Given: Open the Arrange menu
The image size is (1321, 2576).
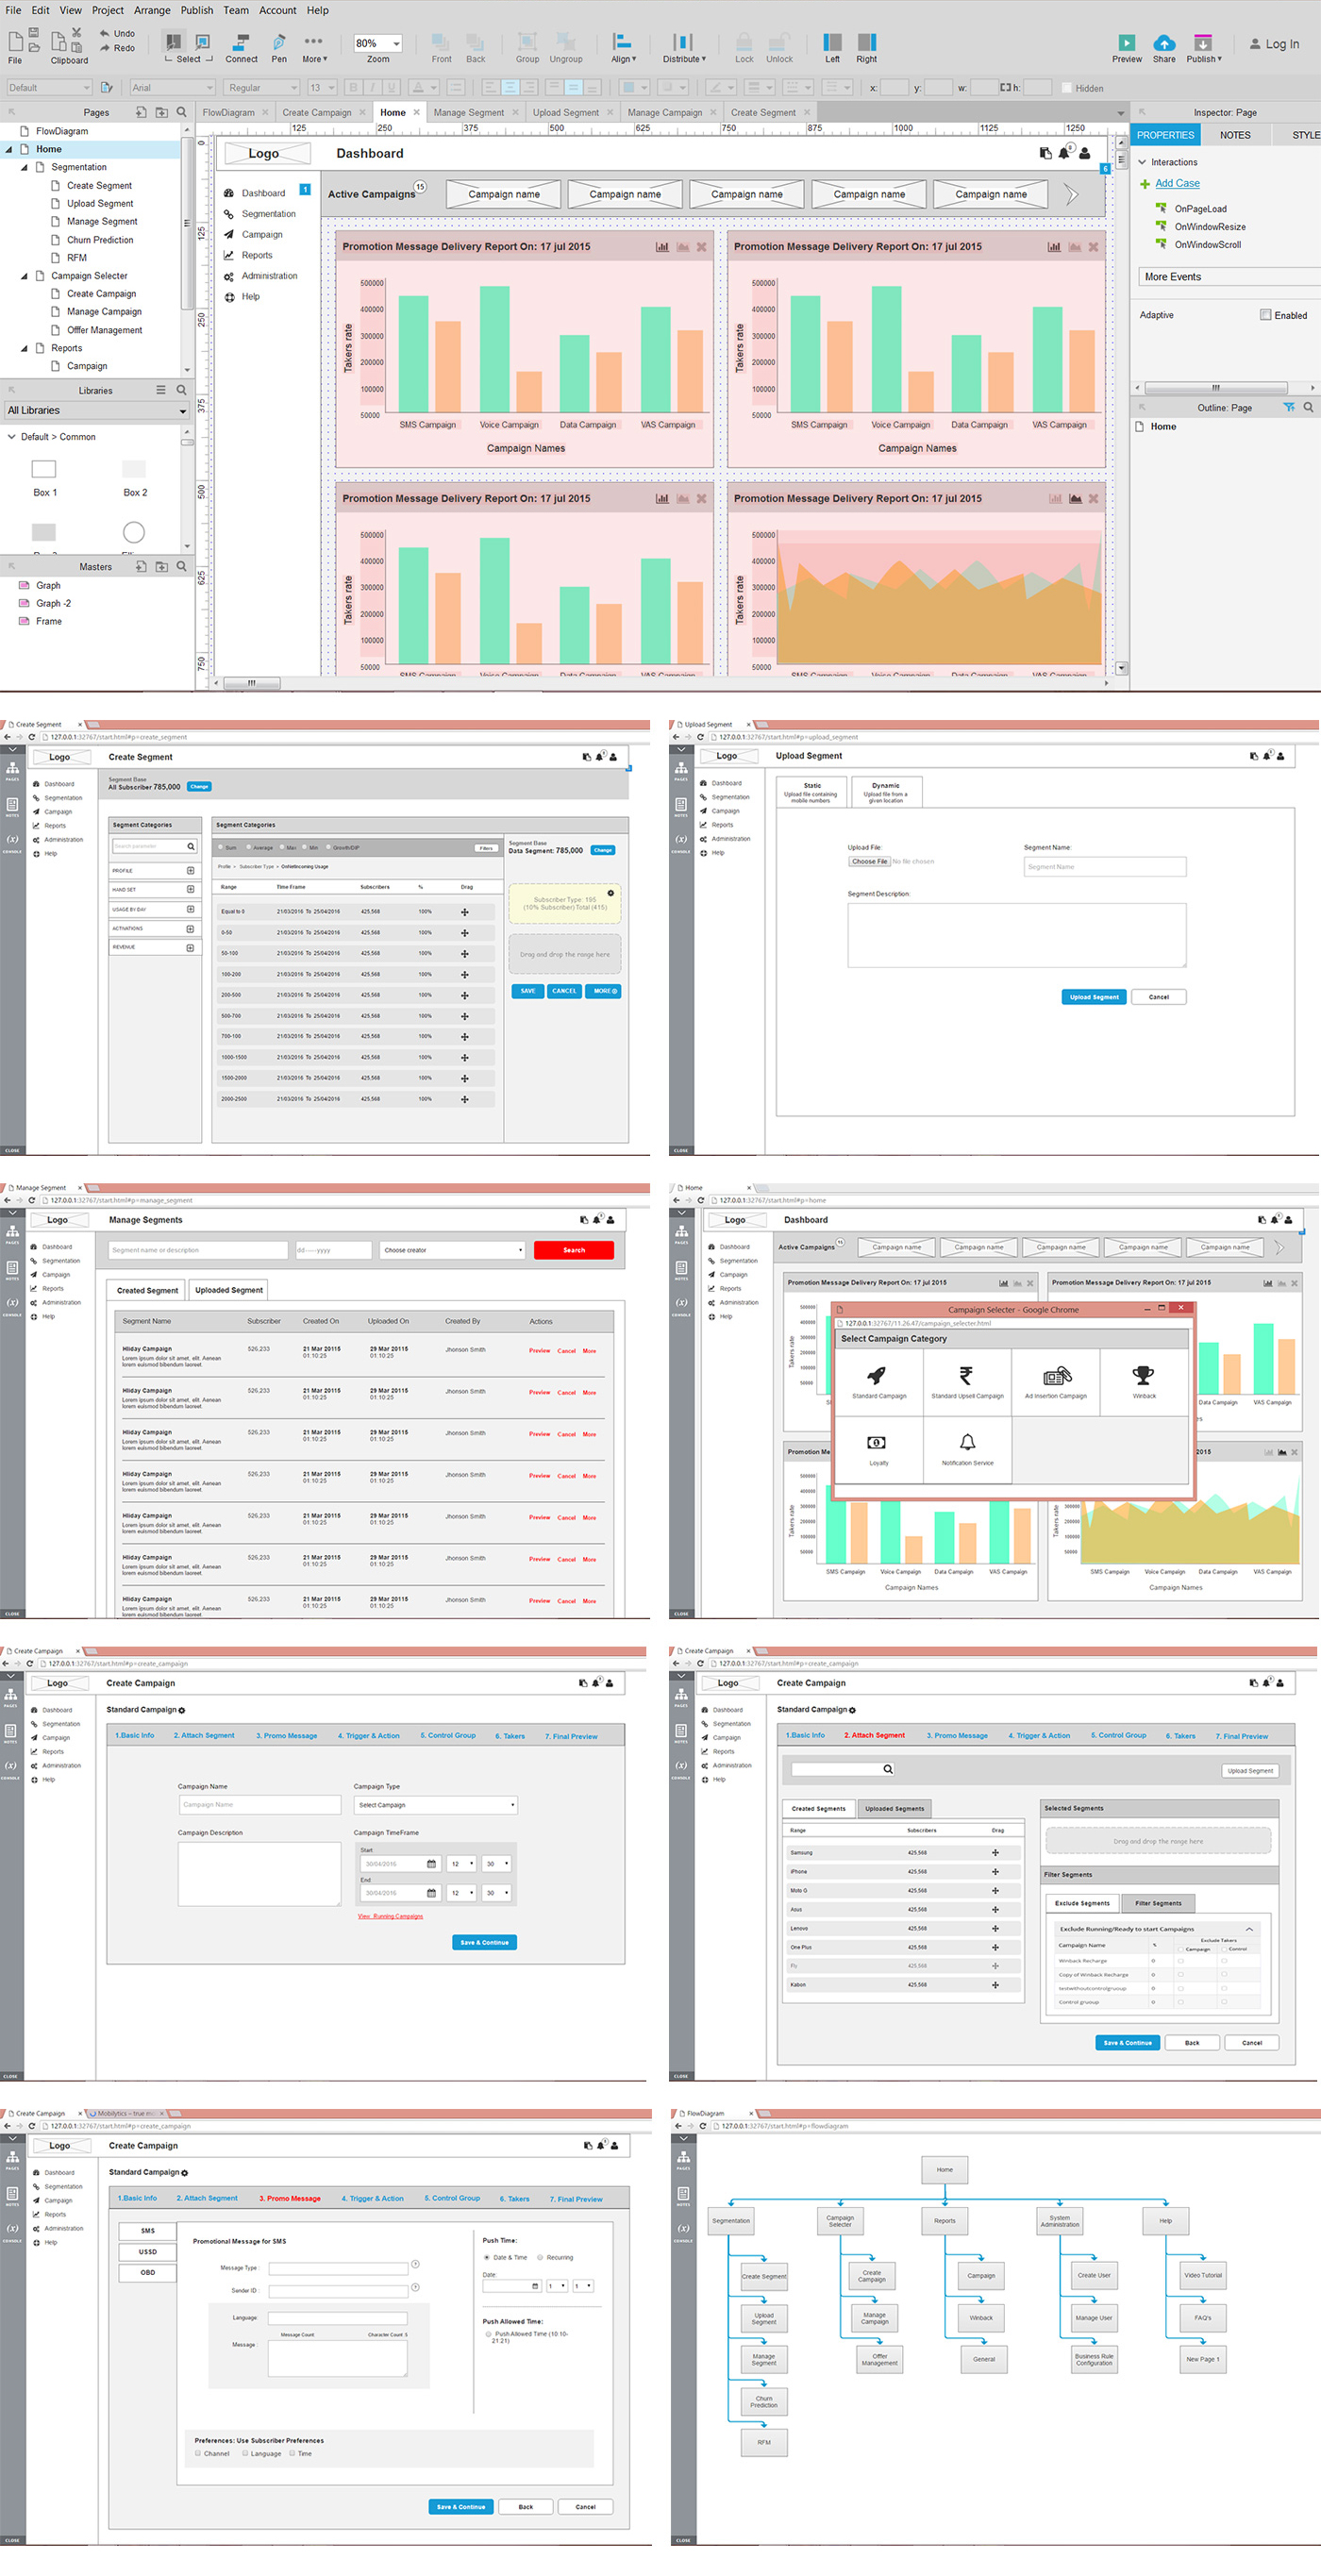Looking at the screenshot, I should click(152, 10).
